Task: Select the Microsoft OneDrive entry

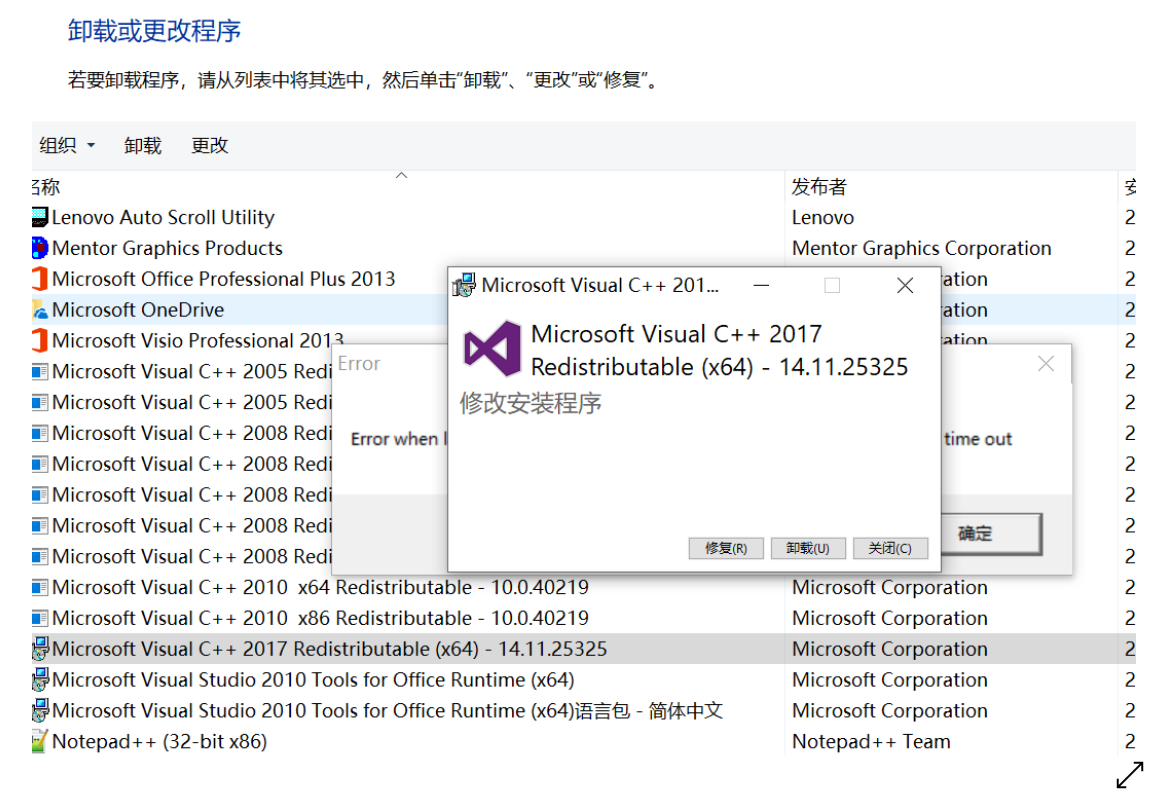Action: (138, 310)
